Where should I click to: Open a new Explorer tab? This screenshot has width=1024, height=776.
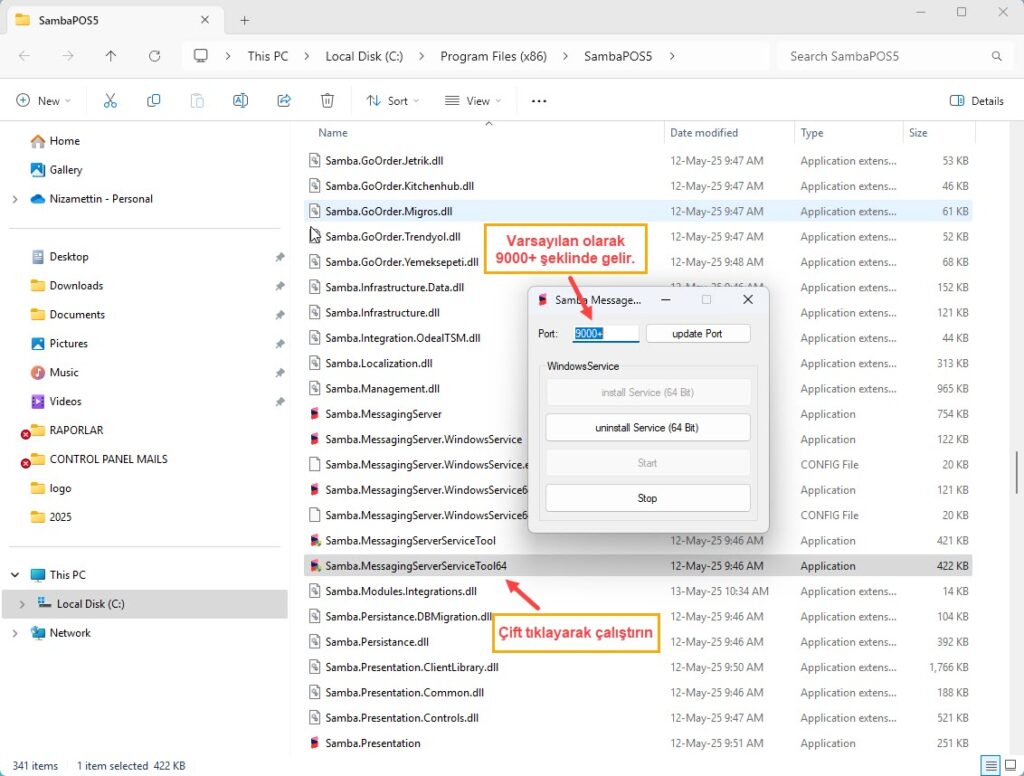[245, 20]
